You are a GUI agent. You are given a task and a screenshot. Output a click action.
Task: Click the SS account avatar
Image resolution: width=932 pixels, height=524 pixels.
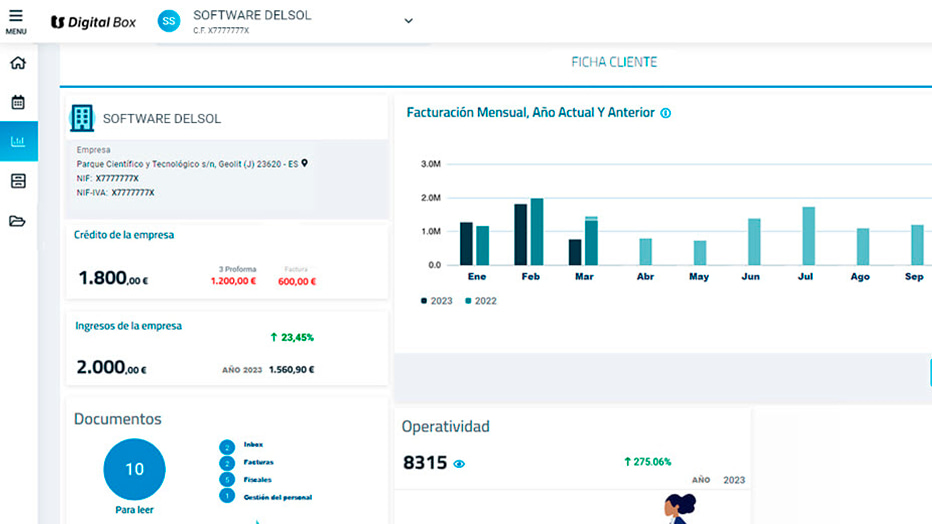169,21
